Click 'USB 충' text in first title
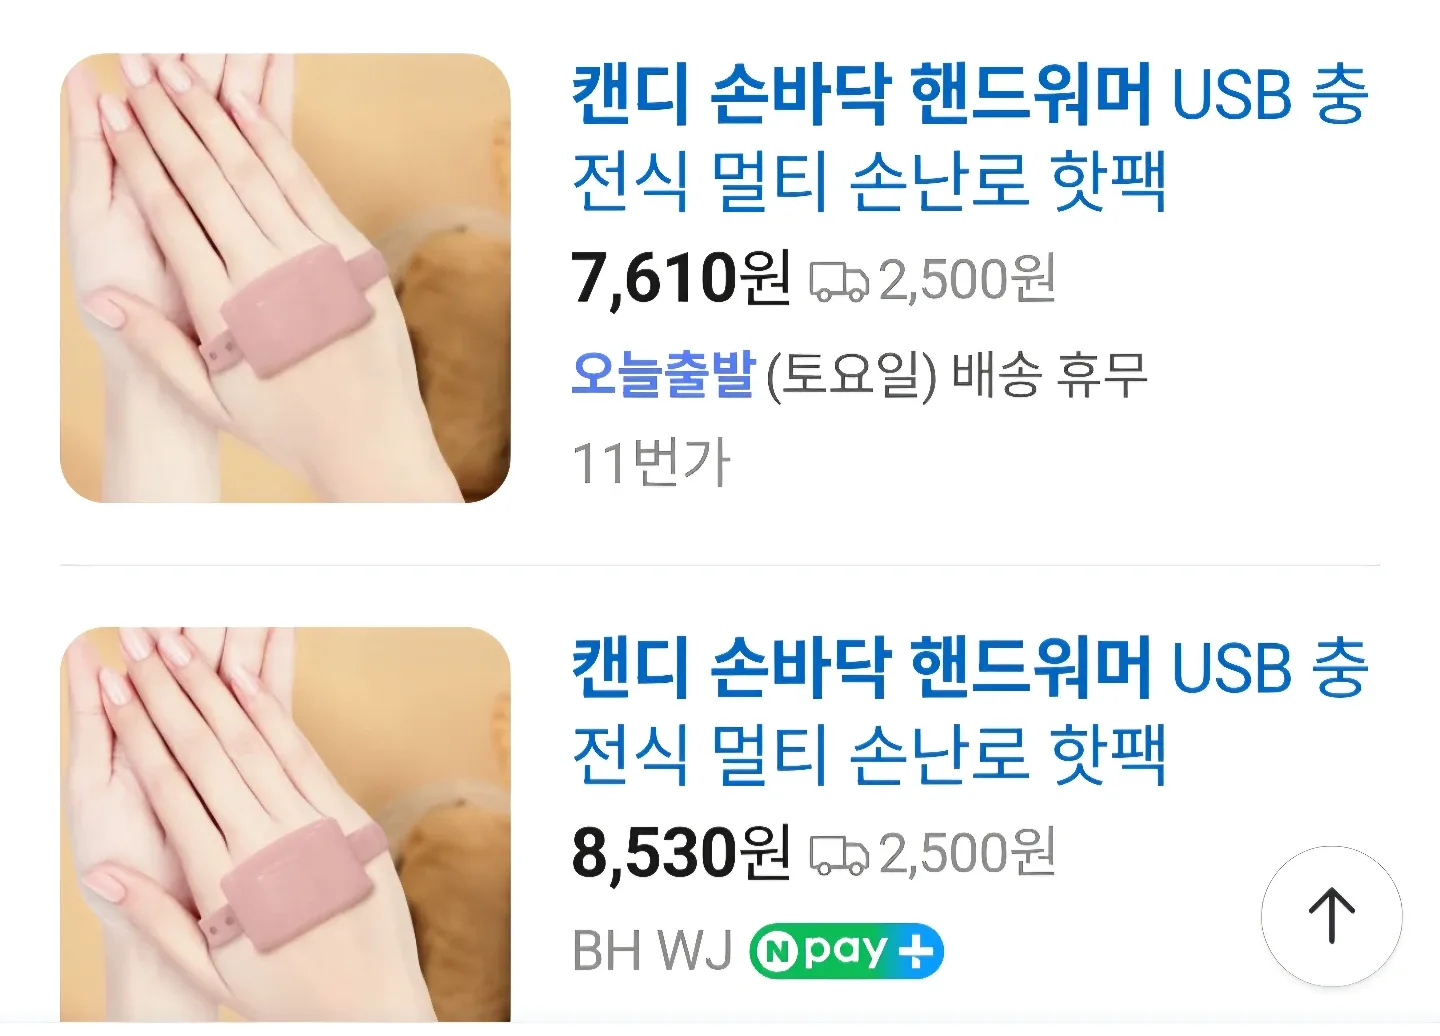This screenshot has width=1440, height=1036. pos(1269,94)
